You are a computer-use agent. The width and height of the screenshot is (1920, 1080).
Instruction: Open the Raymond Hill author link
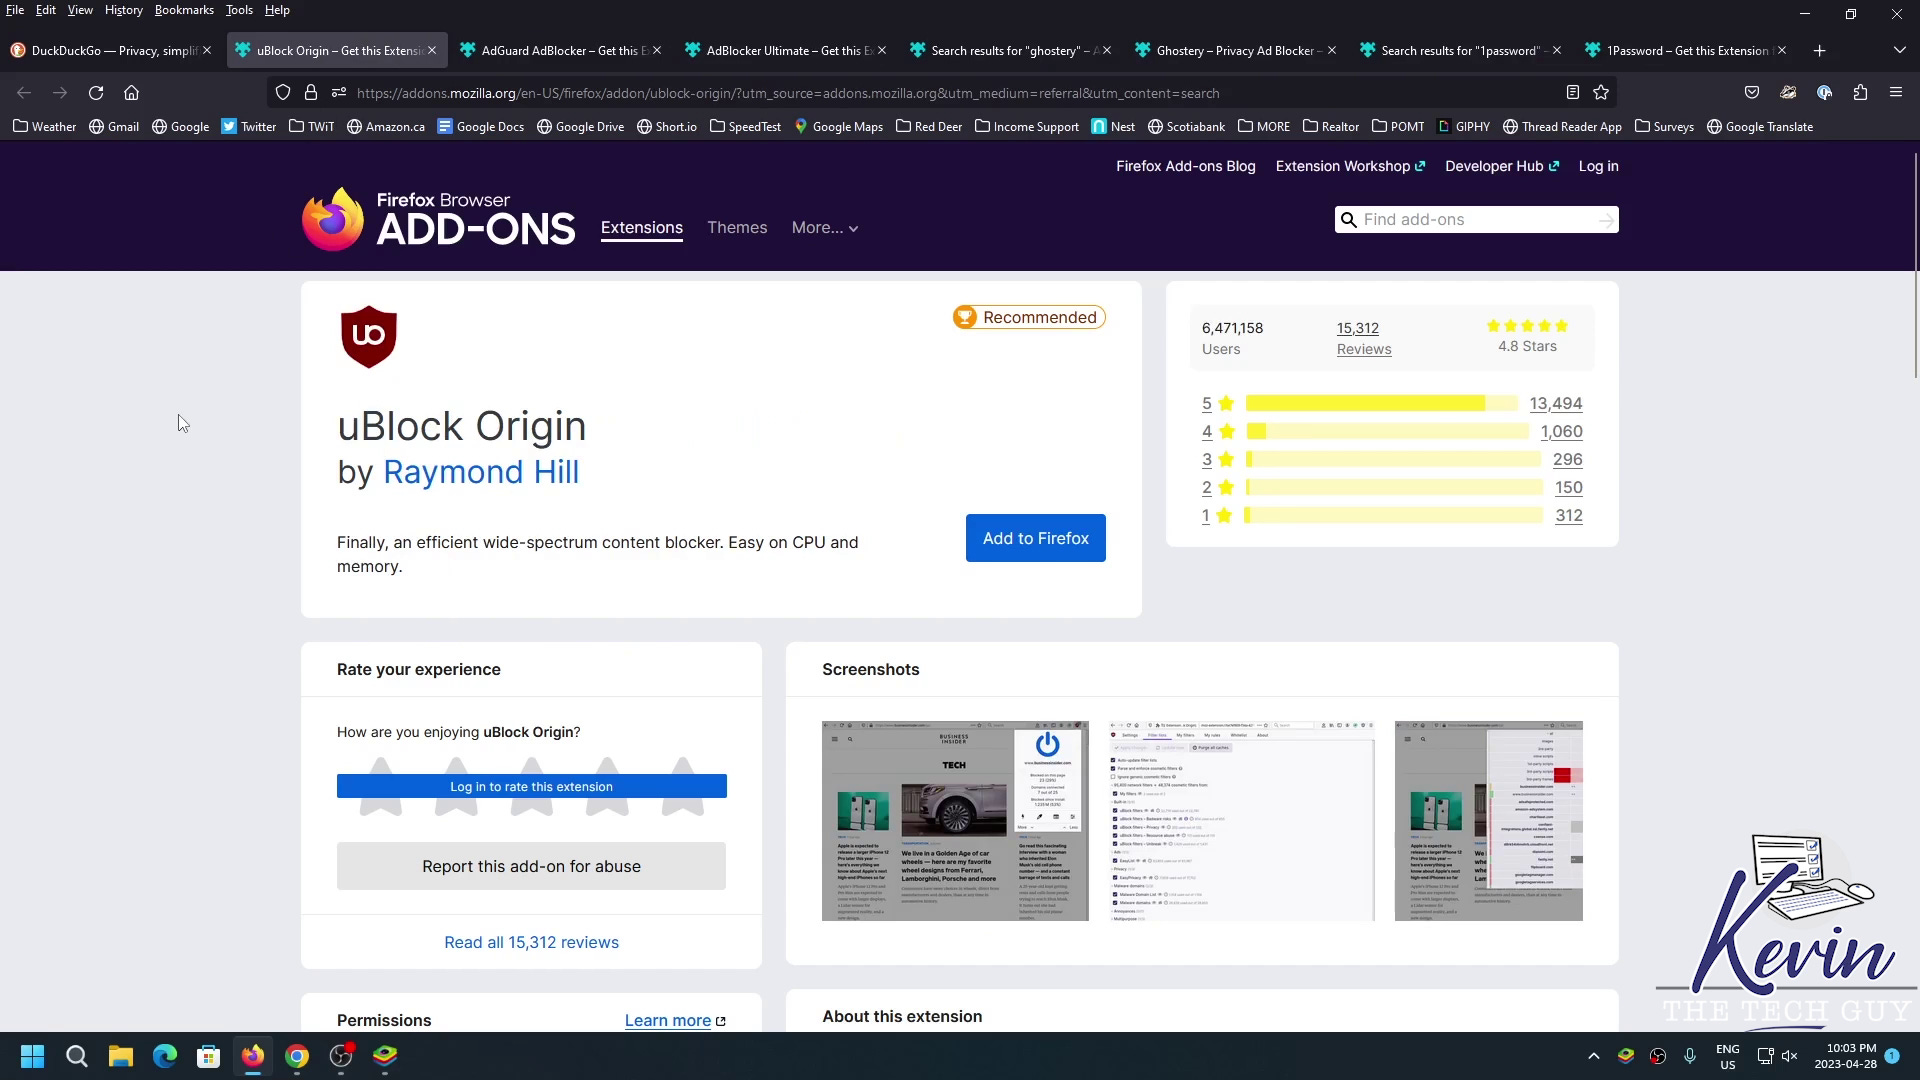pos(480,472)
